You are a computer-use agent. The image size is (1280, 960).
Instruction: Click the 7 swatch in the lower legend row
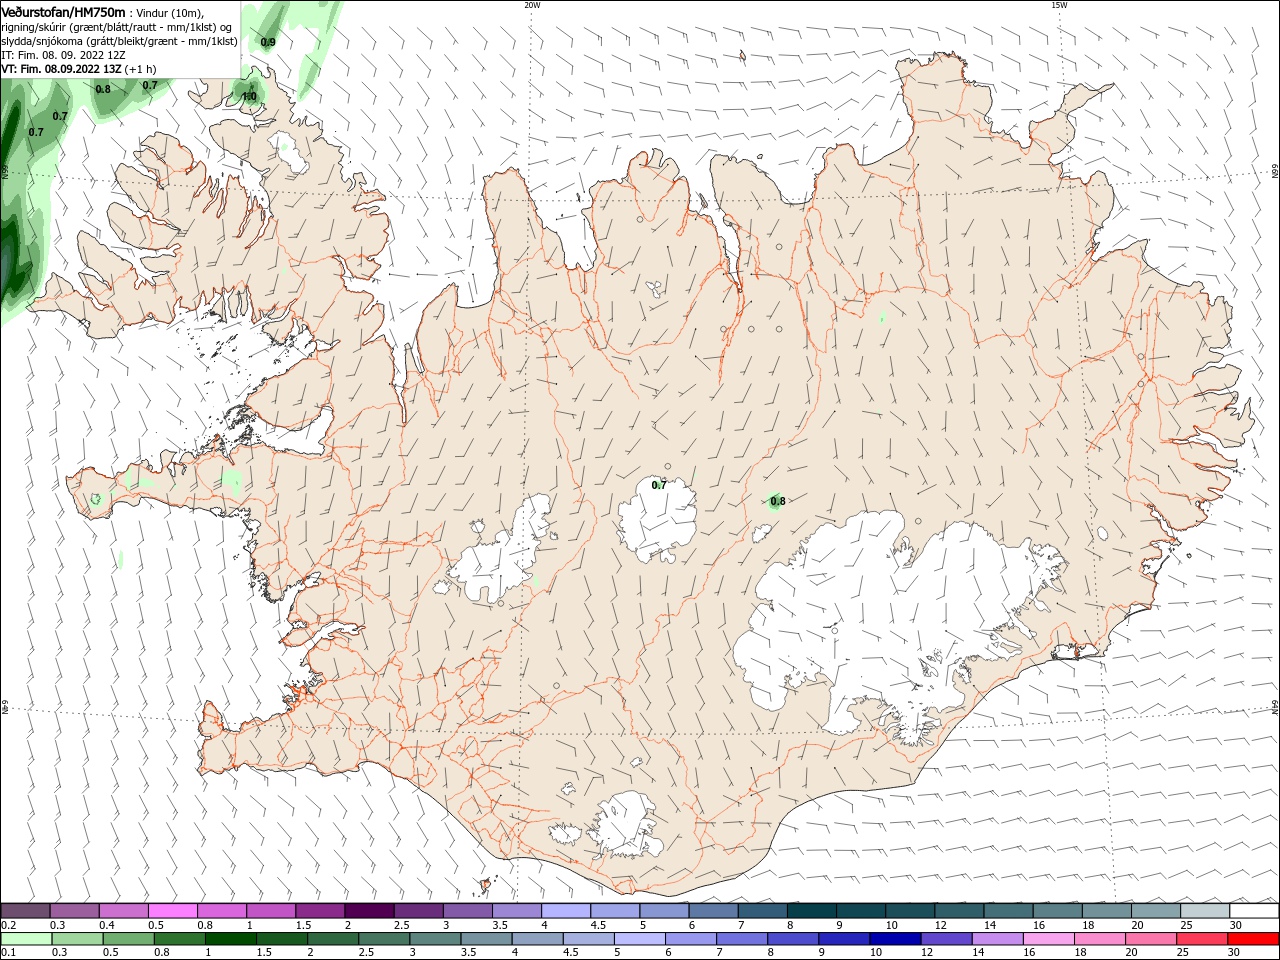[741, 939]
